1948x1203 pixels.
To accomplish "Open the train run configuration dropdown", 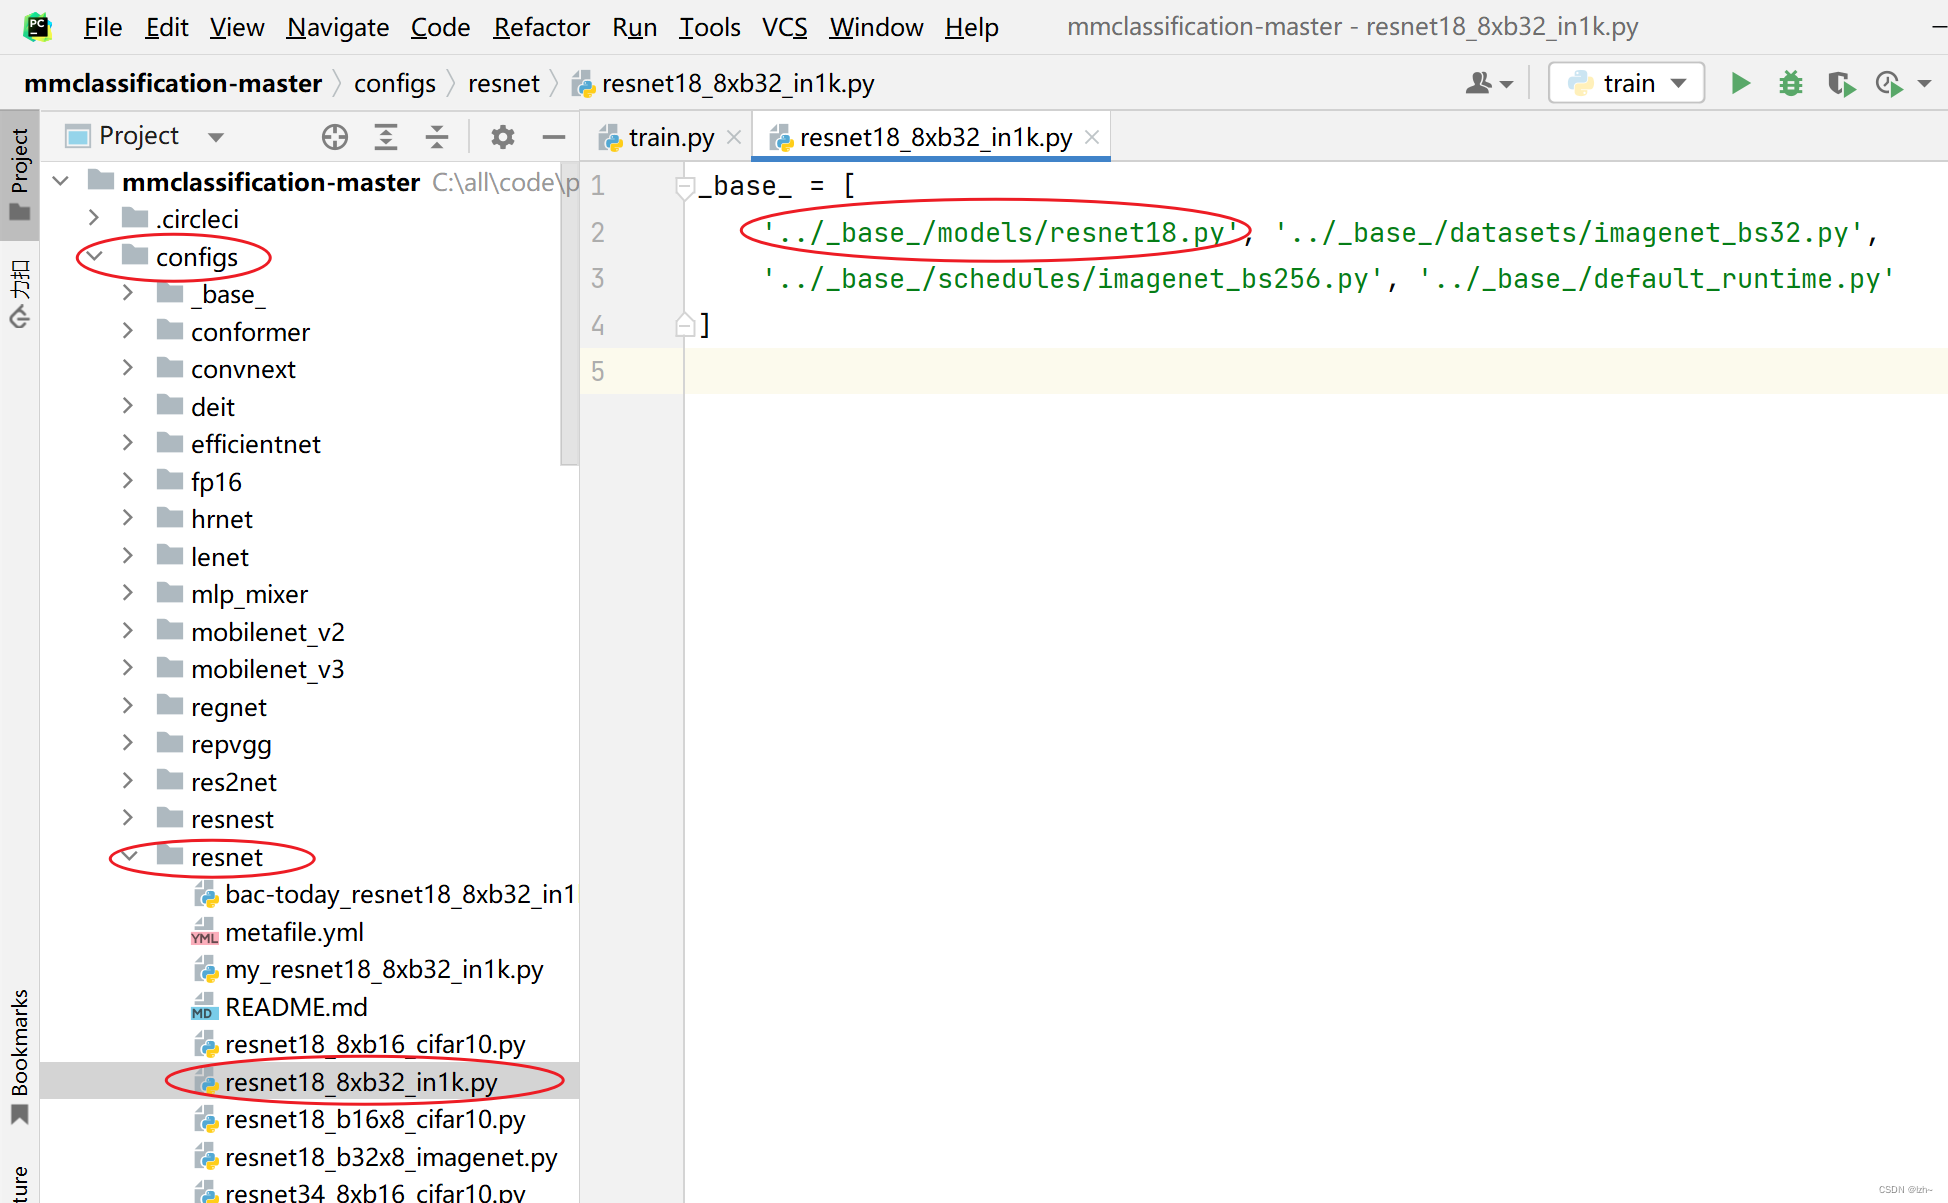I will pyautogui.click(x=1626, y=83).
